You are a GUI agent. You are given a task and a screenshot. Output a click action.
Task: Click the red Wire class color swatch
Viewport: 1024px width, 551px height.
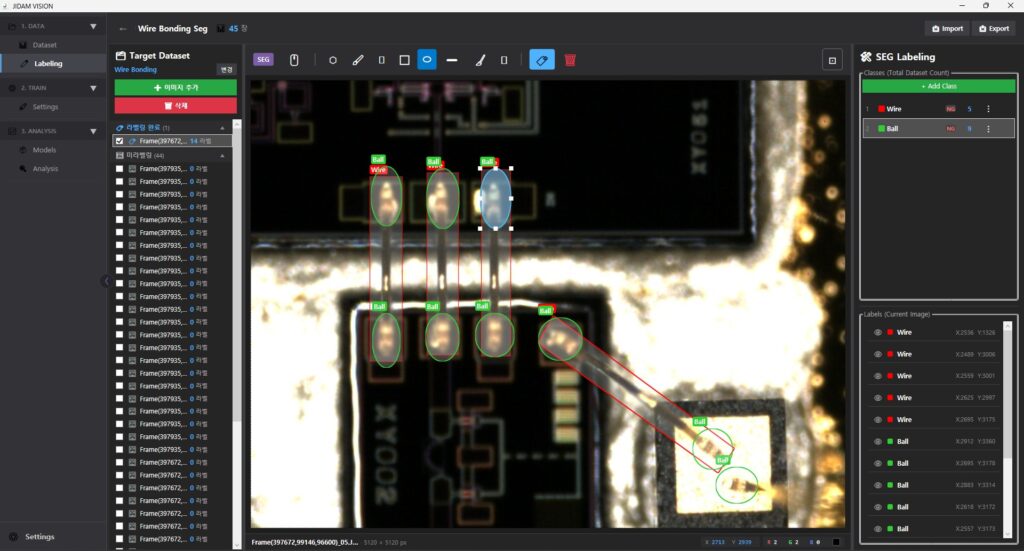tap(881, 109)
